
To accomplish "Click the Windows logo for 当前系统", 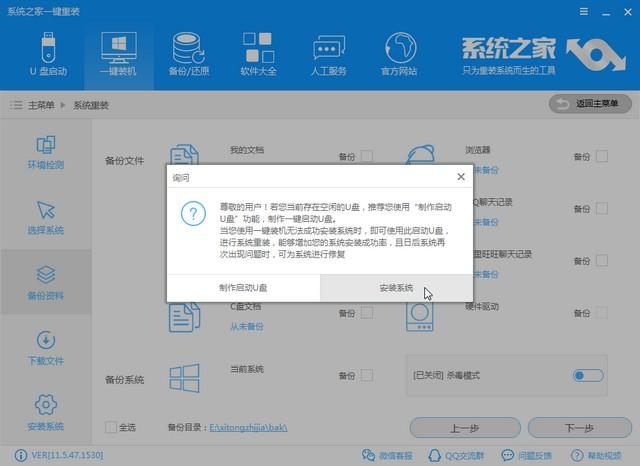I will click(184, 378).
